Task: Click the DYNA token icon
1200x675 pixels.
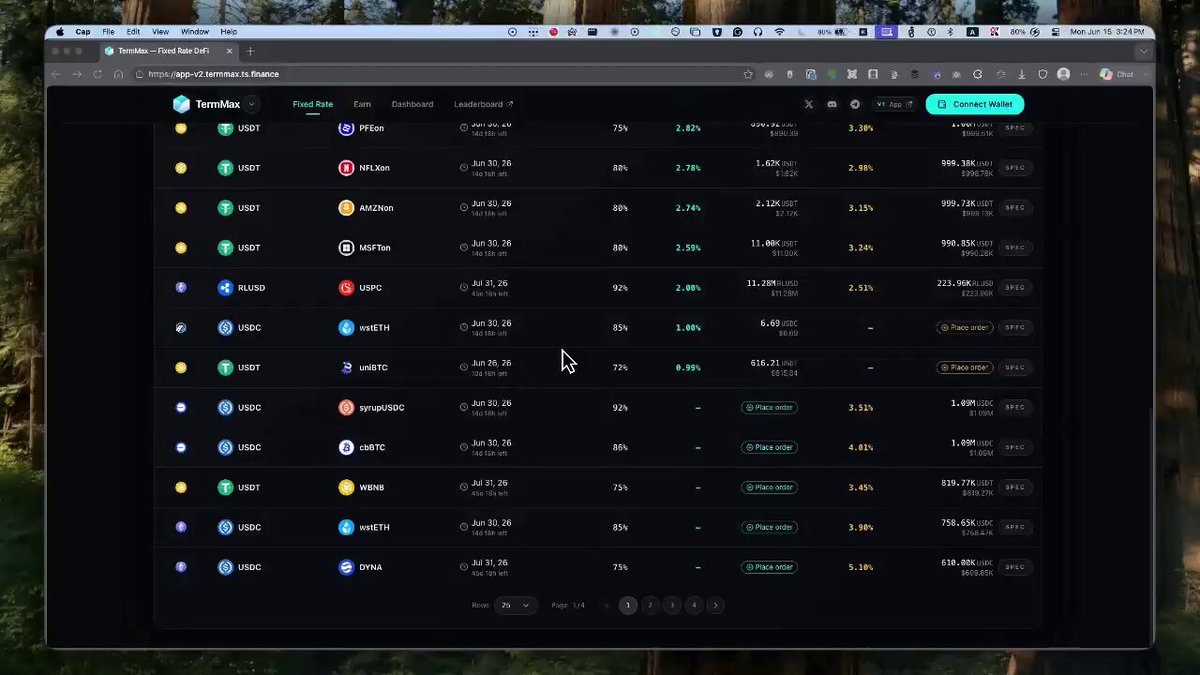Action: pyautogui.click(x=346, y=568)
